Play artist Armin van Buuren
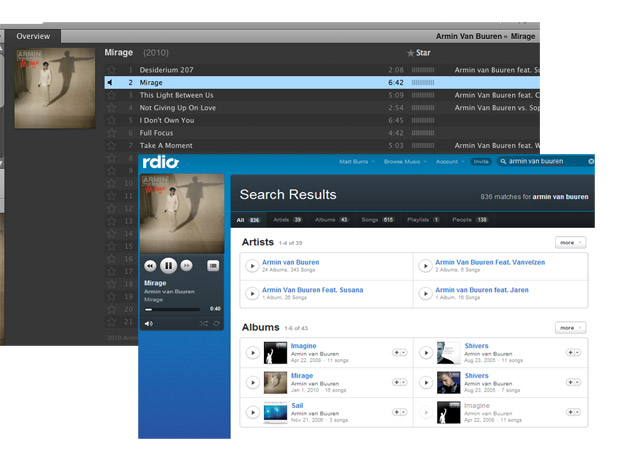The width and height of the screenshot is (630, 457). [x=252, y=266]
